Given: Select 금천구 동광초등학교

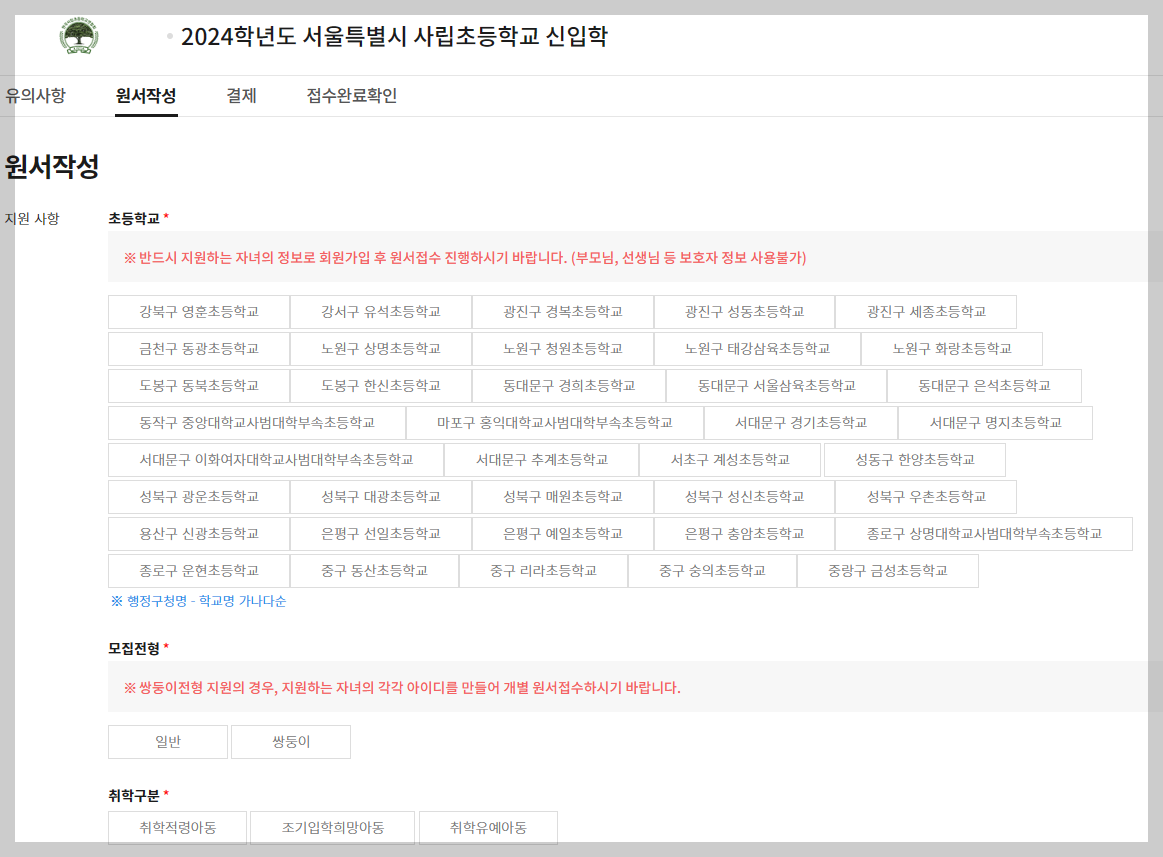Looking at the screenshot, I should [199, 349].
